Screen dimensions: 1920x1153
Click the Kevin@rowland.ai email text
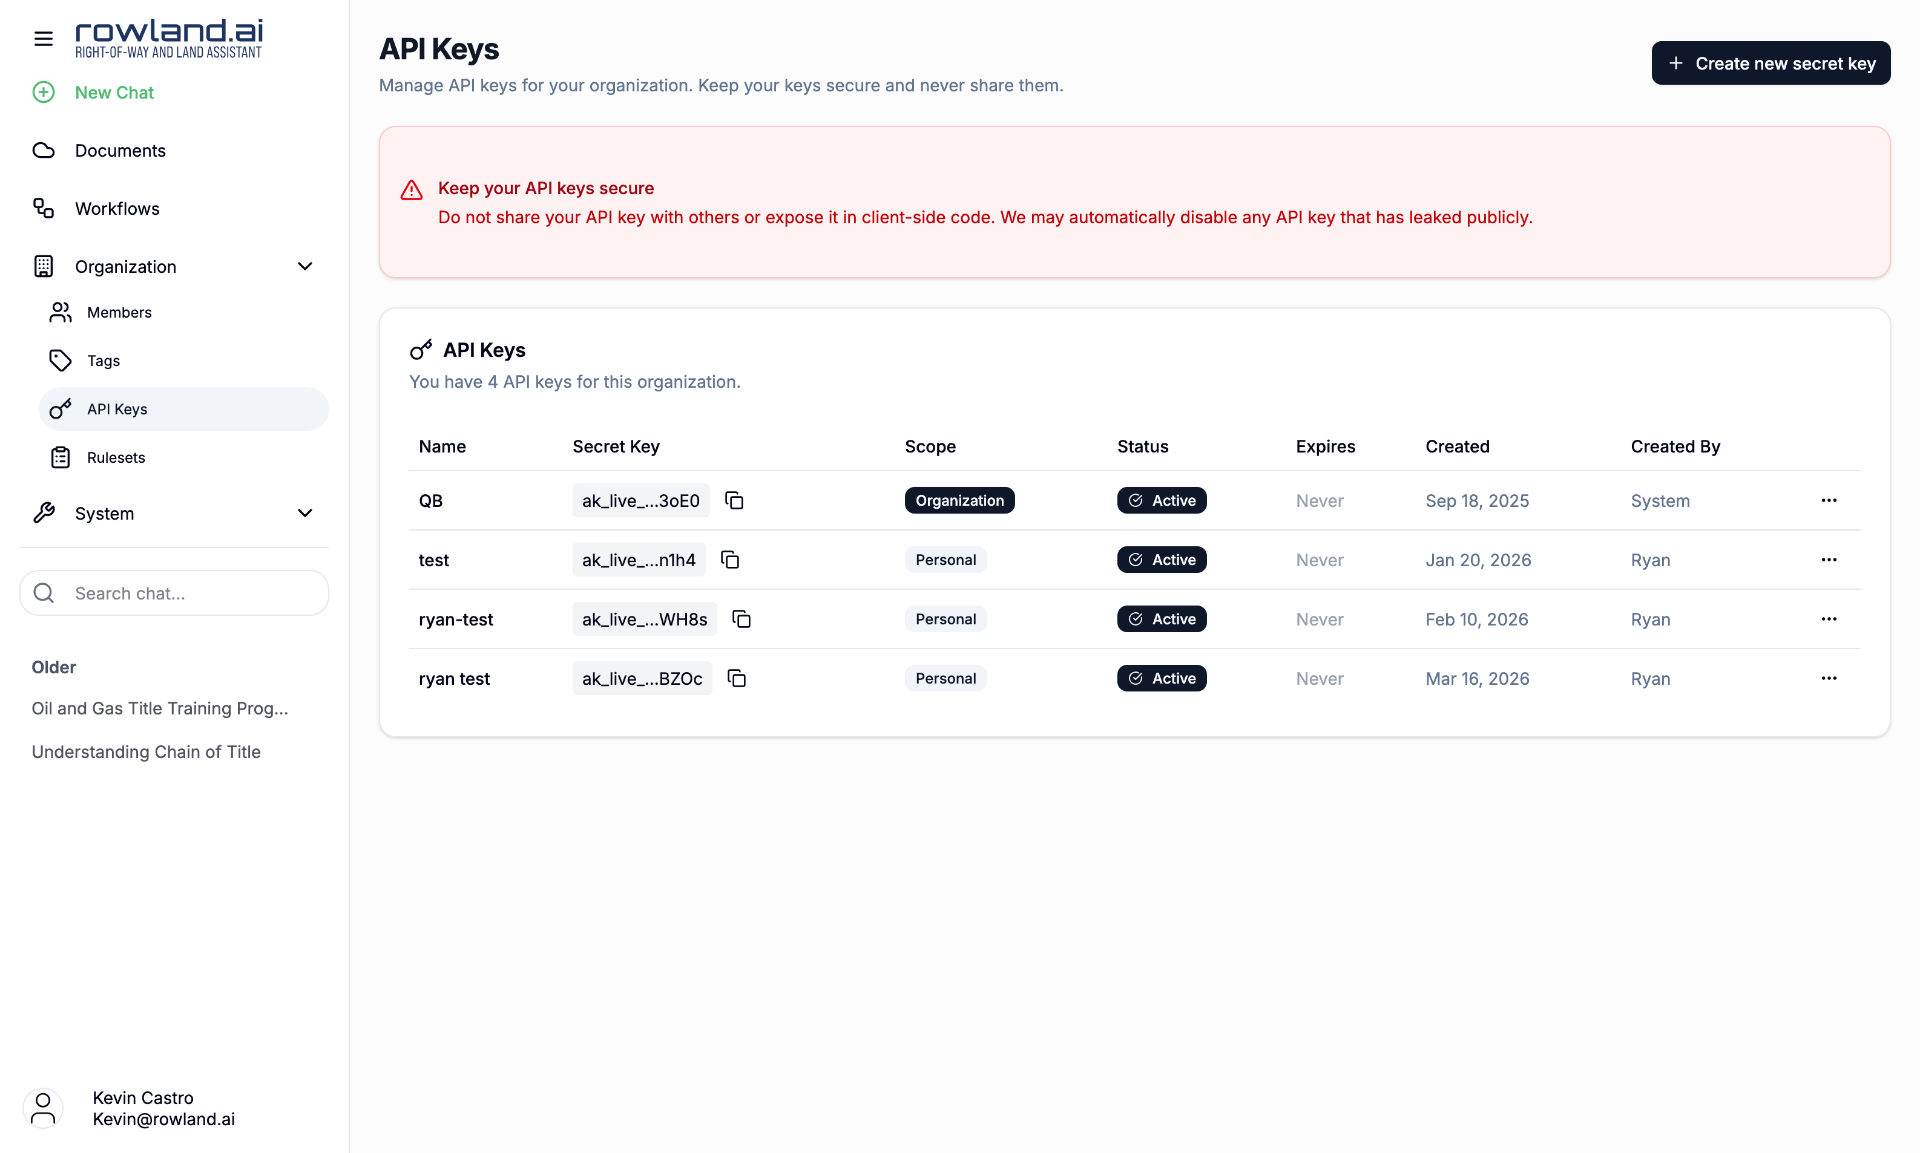pyautogui.click(x=164, y=1119)
